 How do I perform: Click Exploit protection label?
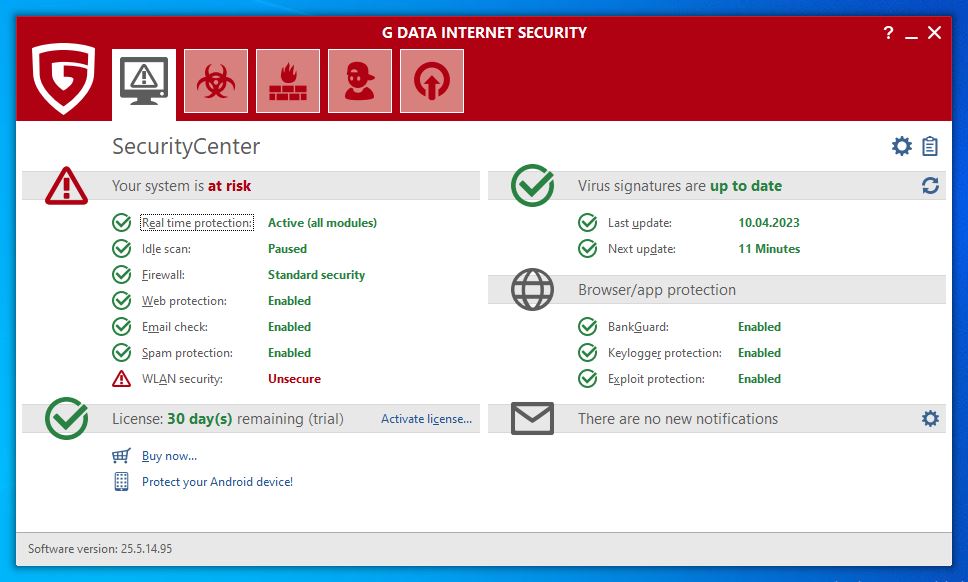[x=656, y=379]
